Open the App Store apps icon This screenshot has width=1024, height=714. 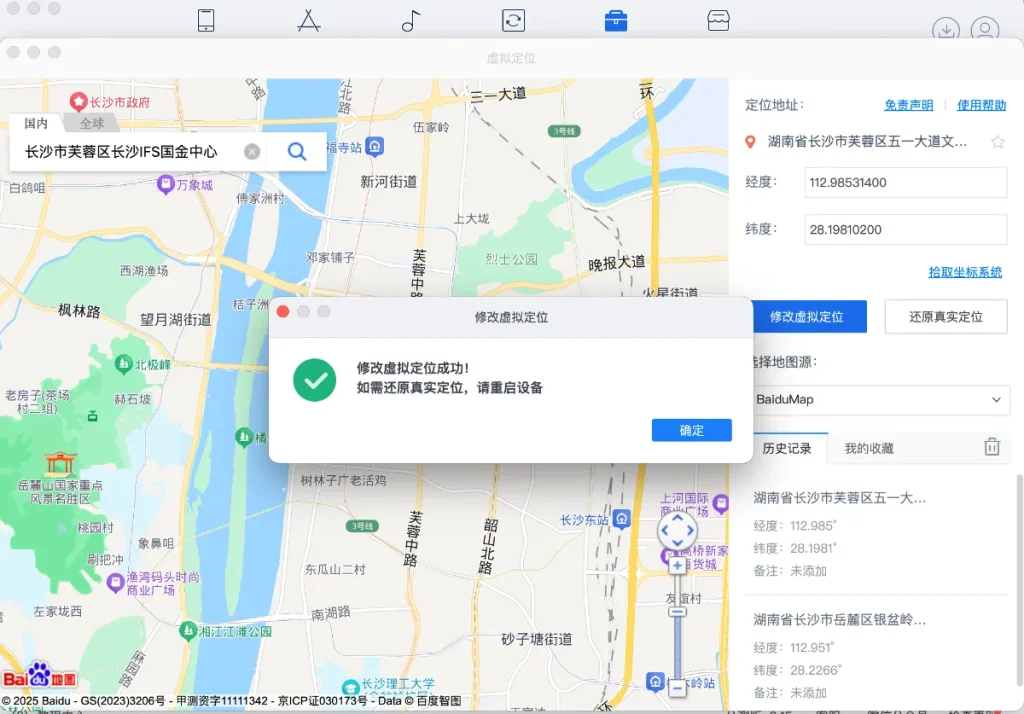click(x=308, y=20)
